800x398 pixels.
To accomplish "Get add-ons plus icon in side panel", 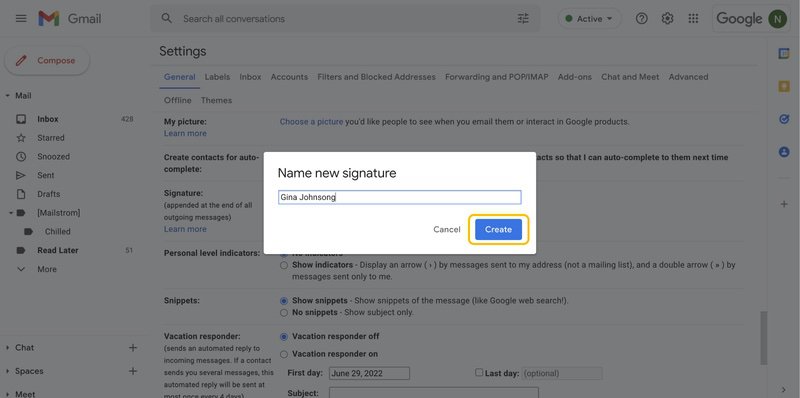I will point(784,204).
